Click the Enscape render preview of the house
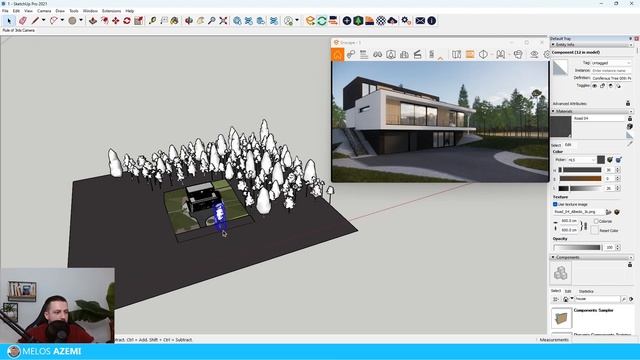 click(x=440, y=121)
